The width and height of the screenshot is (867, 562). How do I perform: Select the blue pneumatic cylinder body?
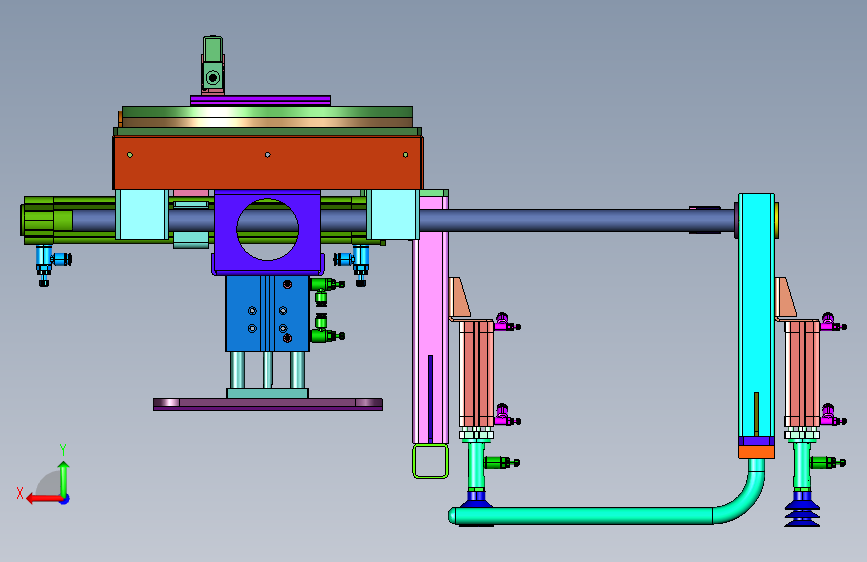click(267, 314)
